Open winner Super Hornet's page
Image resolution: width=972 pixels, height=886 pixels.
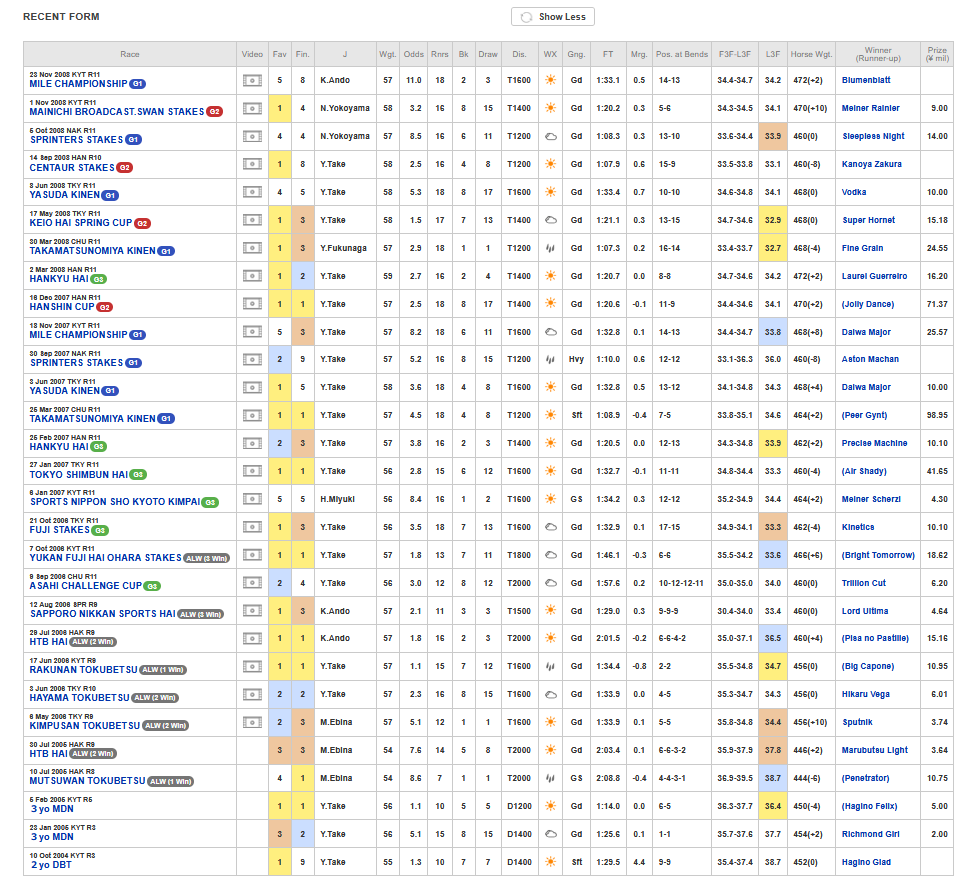(868, 220)
